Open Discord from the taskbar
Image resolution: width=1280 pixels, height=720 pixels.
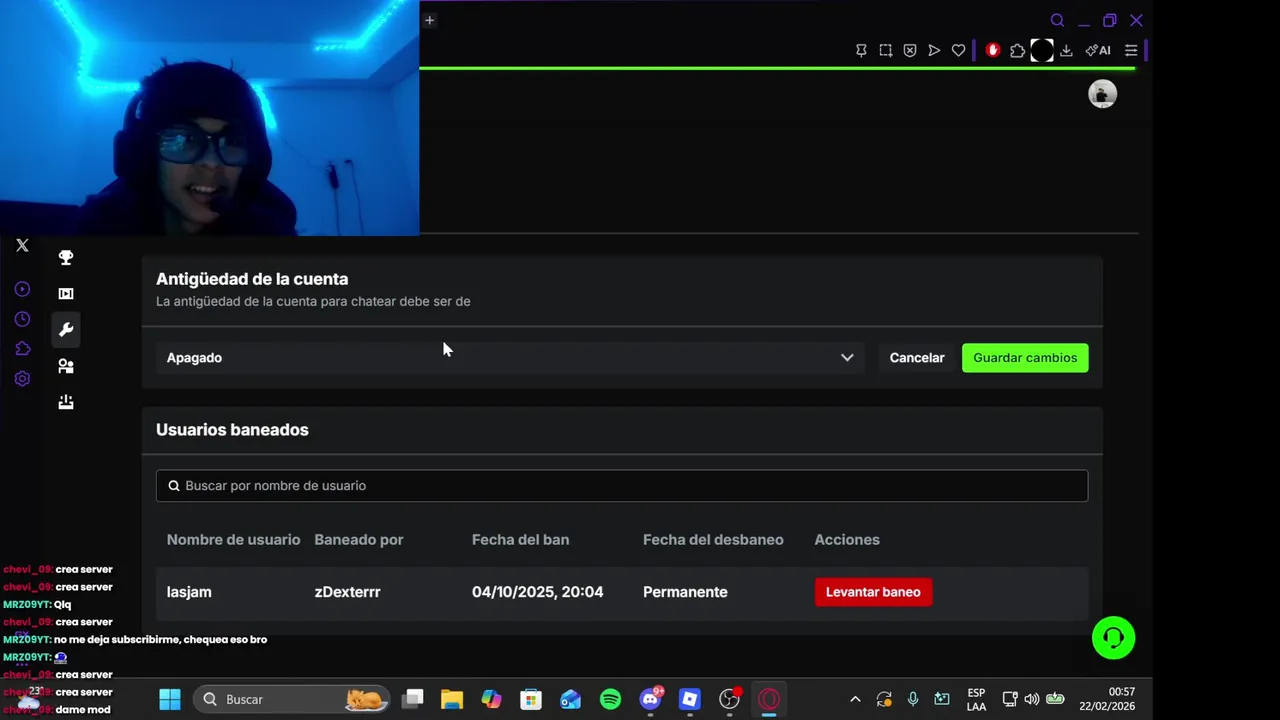point(651,699)
